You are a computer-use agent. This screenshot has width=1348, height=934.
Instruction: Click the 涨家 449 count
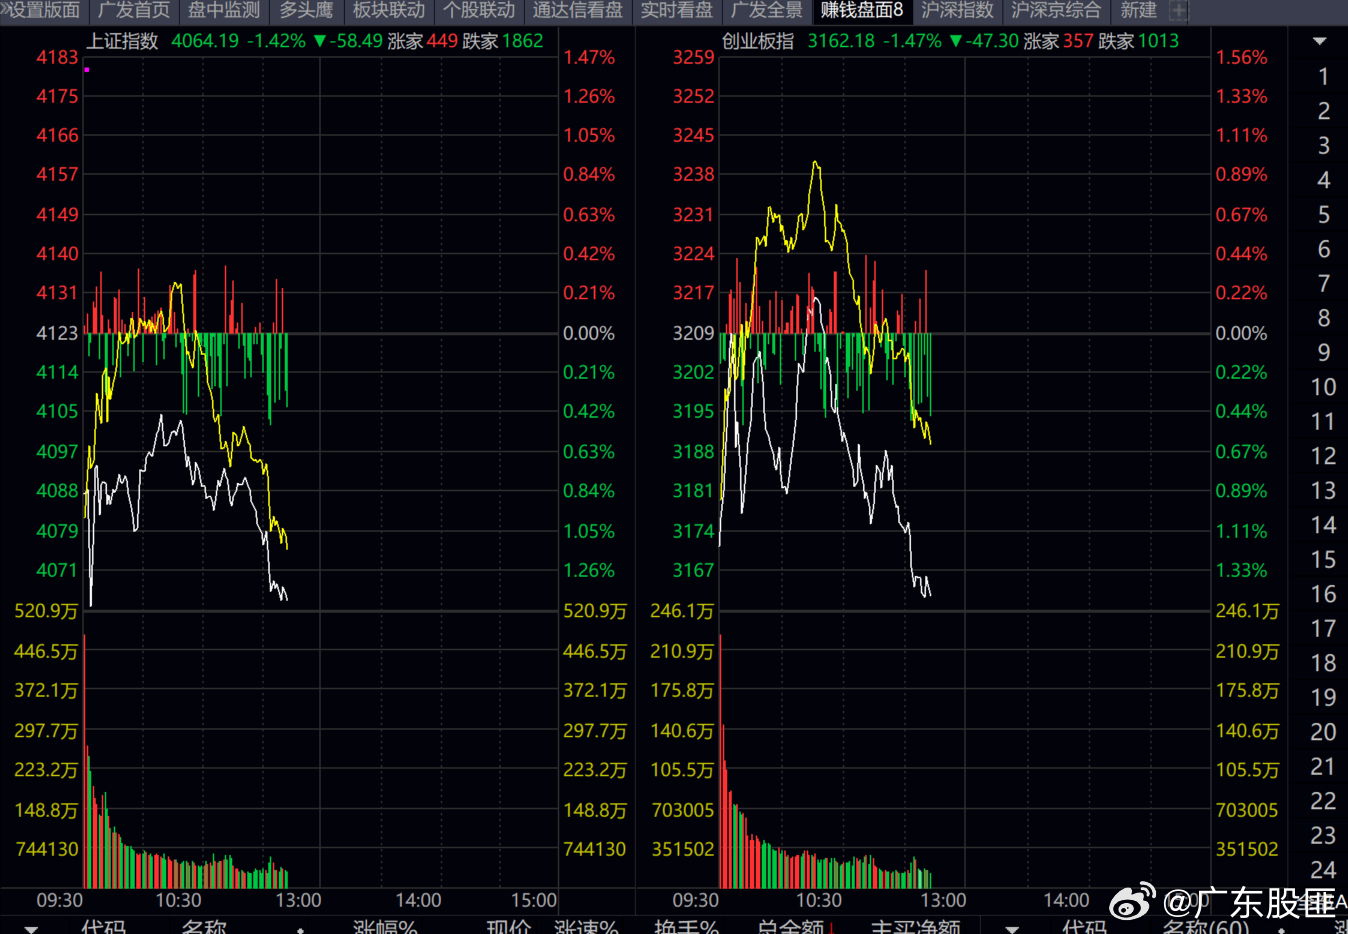point(422,41)
